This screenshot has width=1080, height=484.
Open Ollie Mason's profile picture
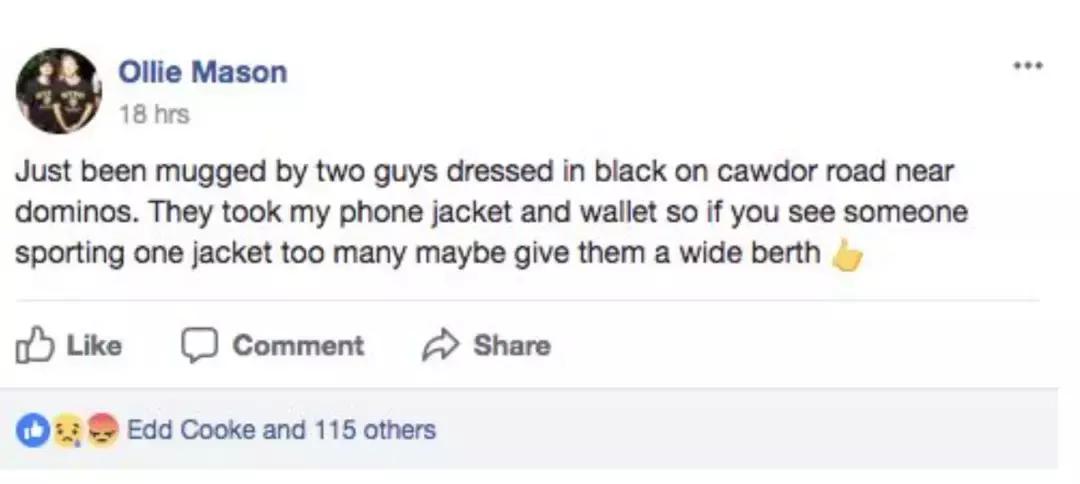click(x=58, y=91)
